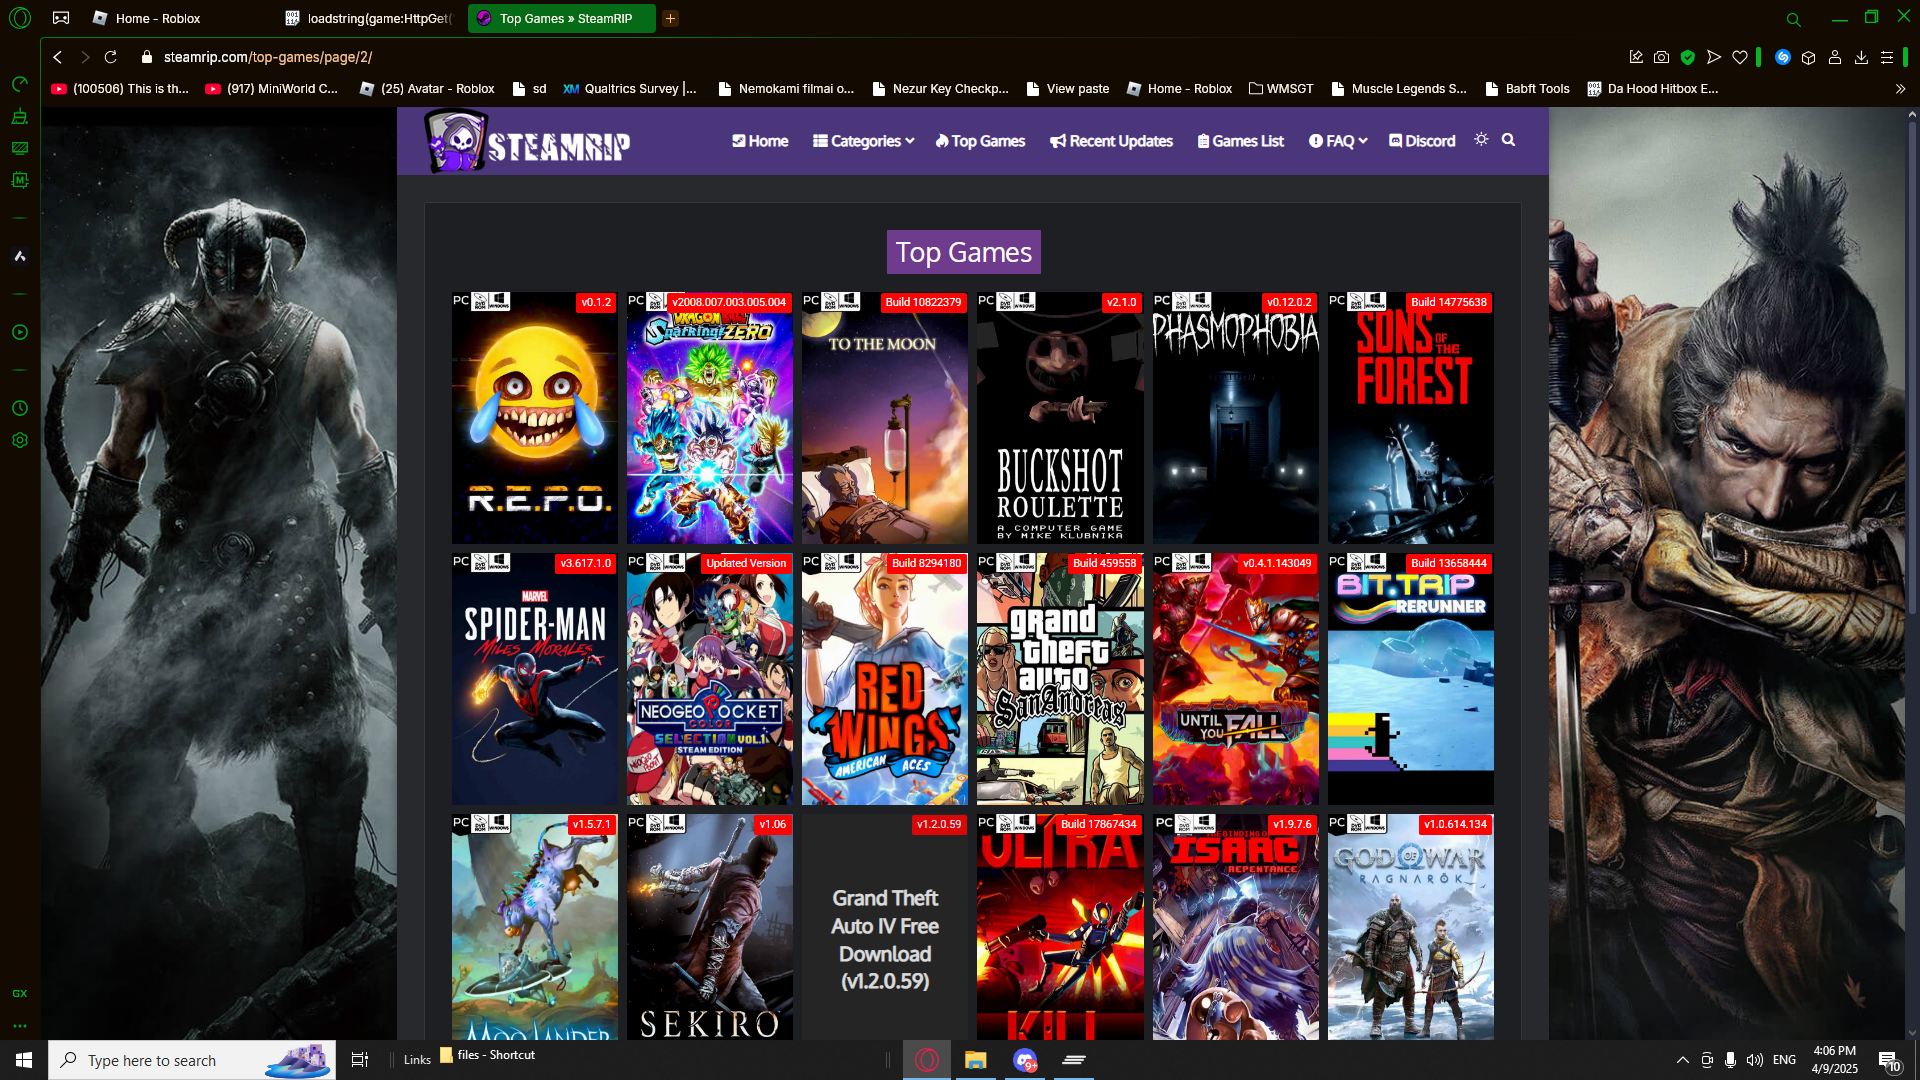
Task: Open Top Games in site navigation
Action: pos(980,141)
